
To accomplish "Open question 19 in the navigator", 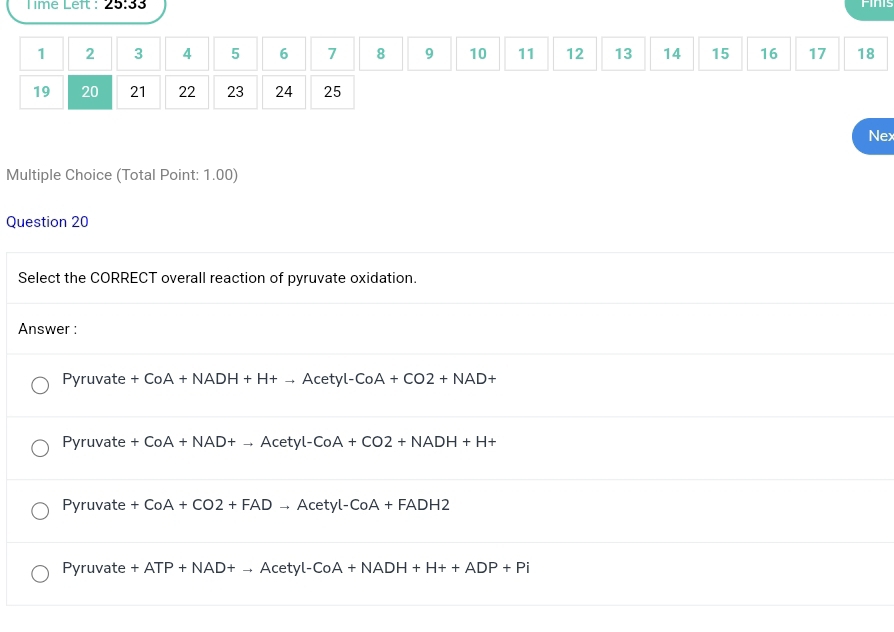I will pyautogui.click(x=41, y=92).
